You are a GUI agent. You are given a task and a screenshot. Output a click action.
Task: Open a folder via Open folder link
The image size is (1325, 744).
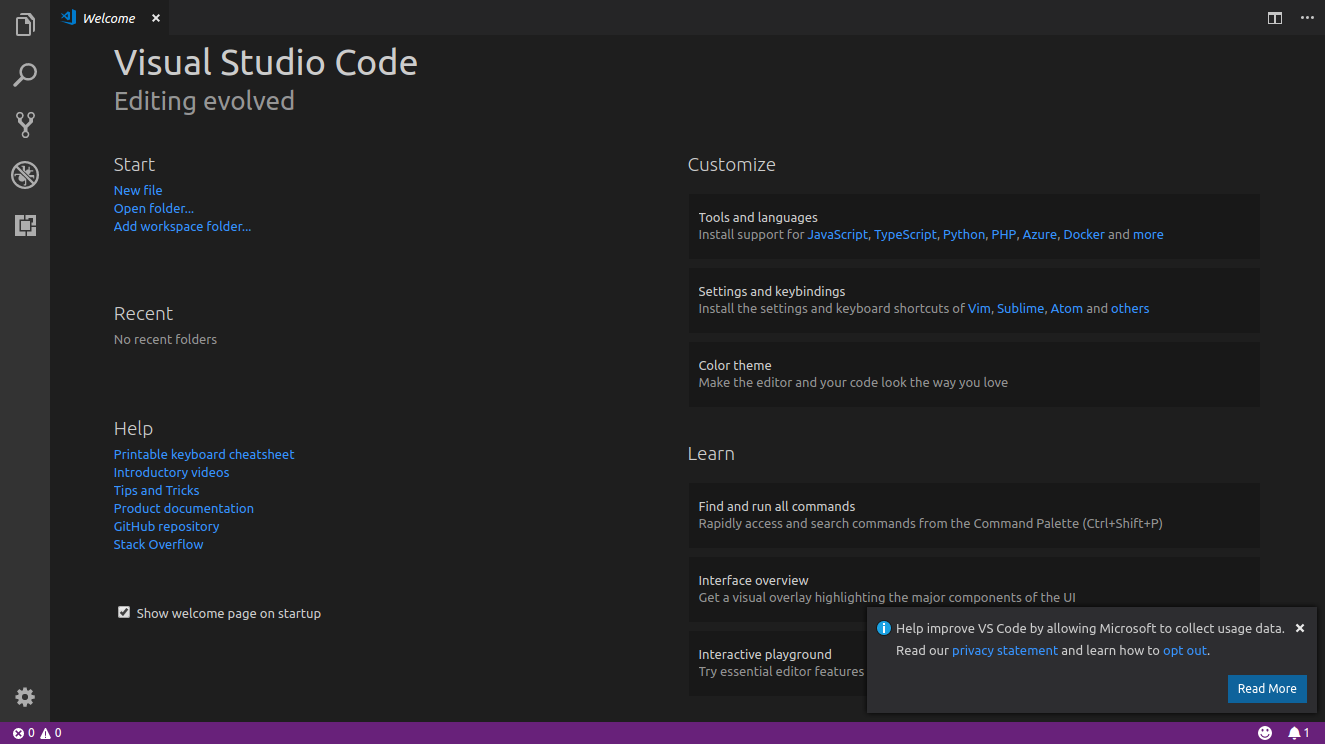click(153, 207)
